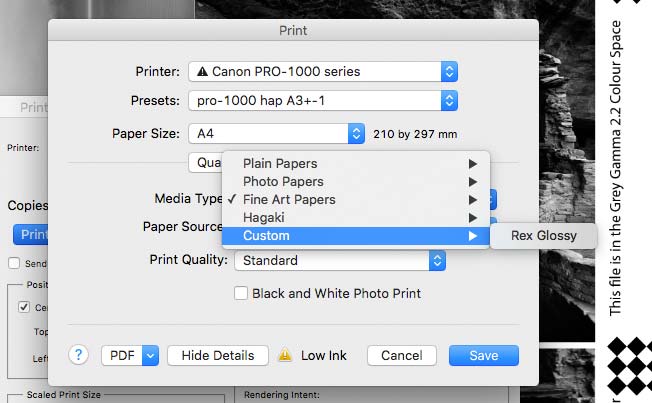Image resolution: width=652 pixels, height=403 pixels.
Task: Open the Printer dropdown showing Canon PRO-1000 series
Action: (x=323, y=72)
